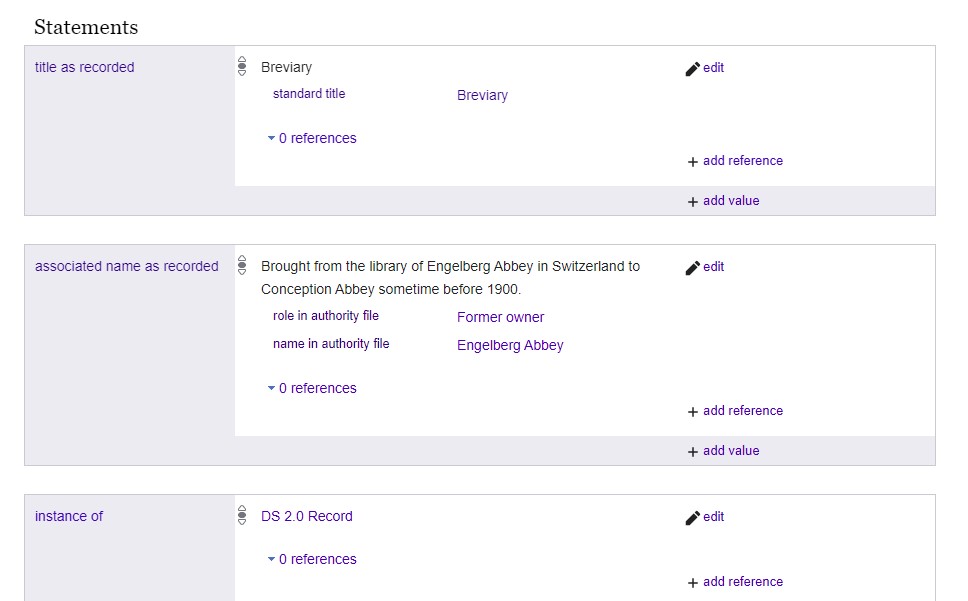Click the pencil icon beside DS 2.0 Record
The image size is (968, 601).
click(x=692, y=518)
